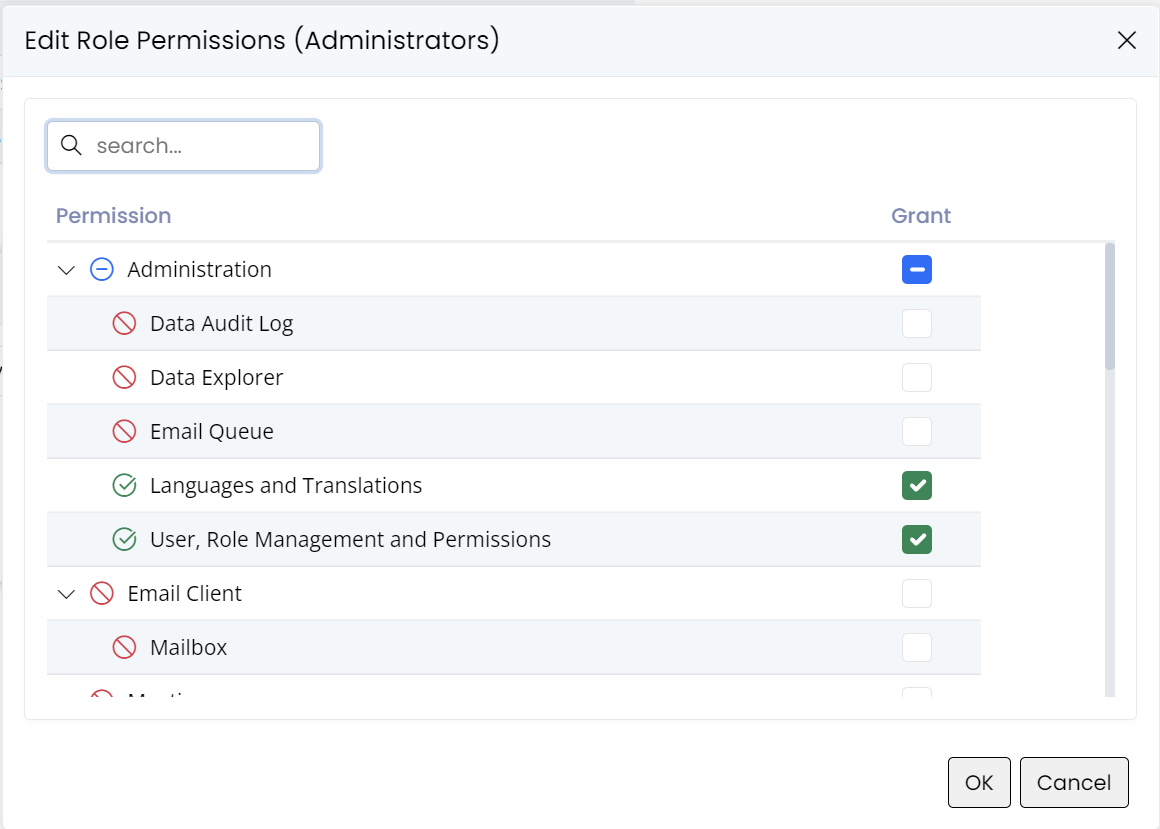Select the granted icon beside User, Role Management
The height and width of the screenshot is (829, 1160).
point(124,539)
